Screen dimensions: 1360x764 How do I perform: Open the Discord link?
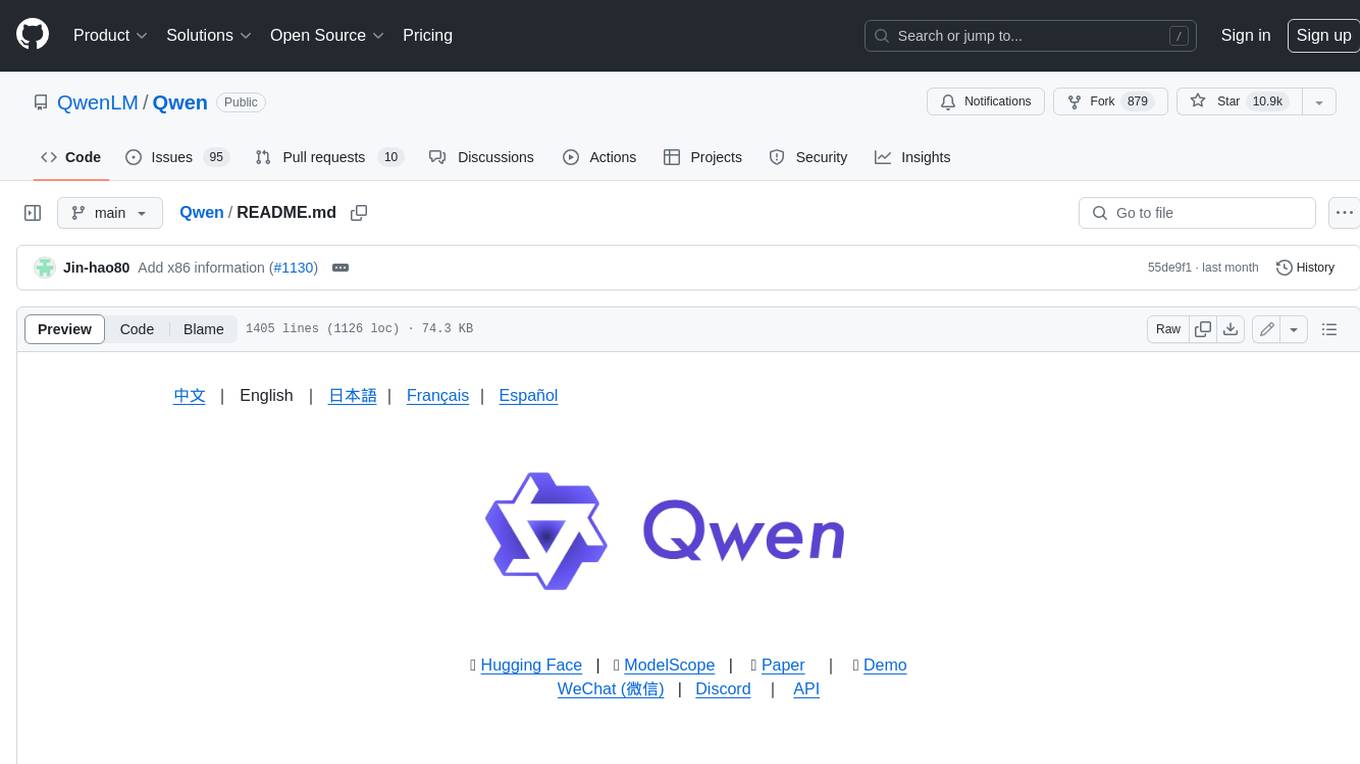(x=723, y=689)
